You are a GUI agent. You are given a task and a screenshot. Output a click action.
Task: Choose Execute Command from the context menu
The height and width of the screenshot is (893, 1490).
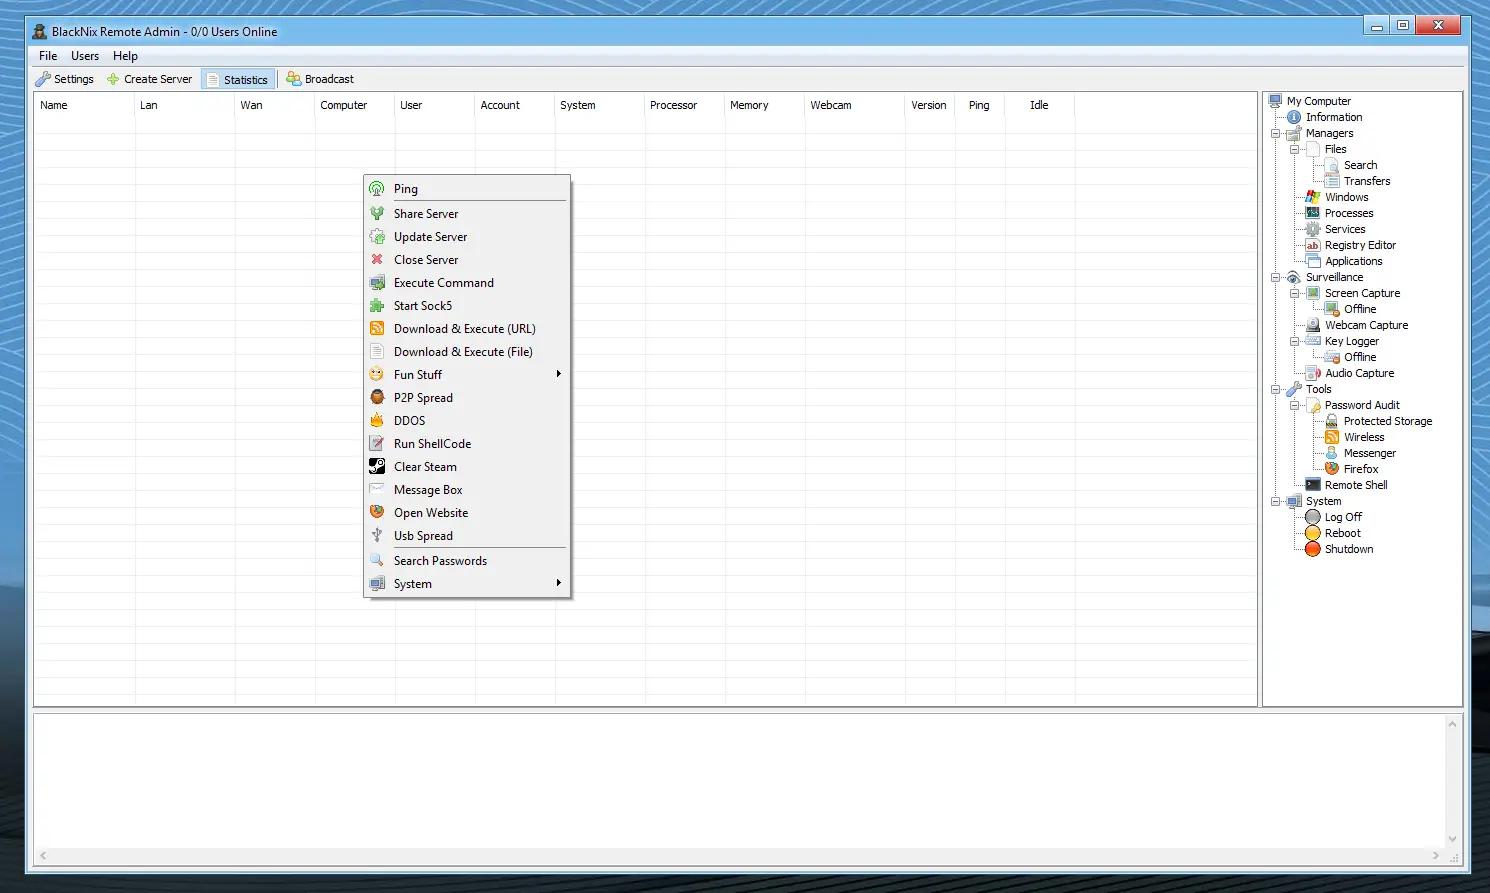point(443,282)
